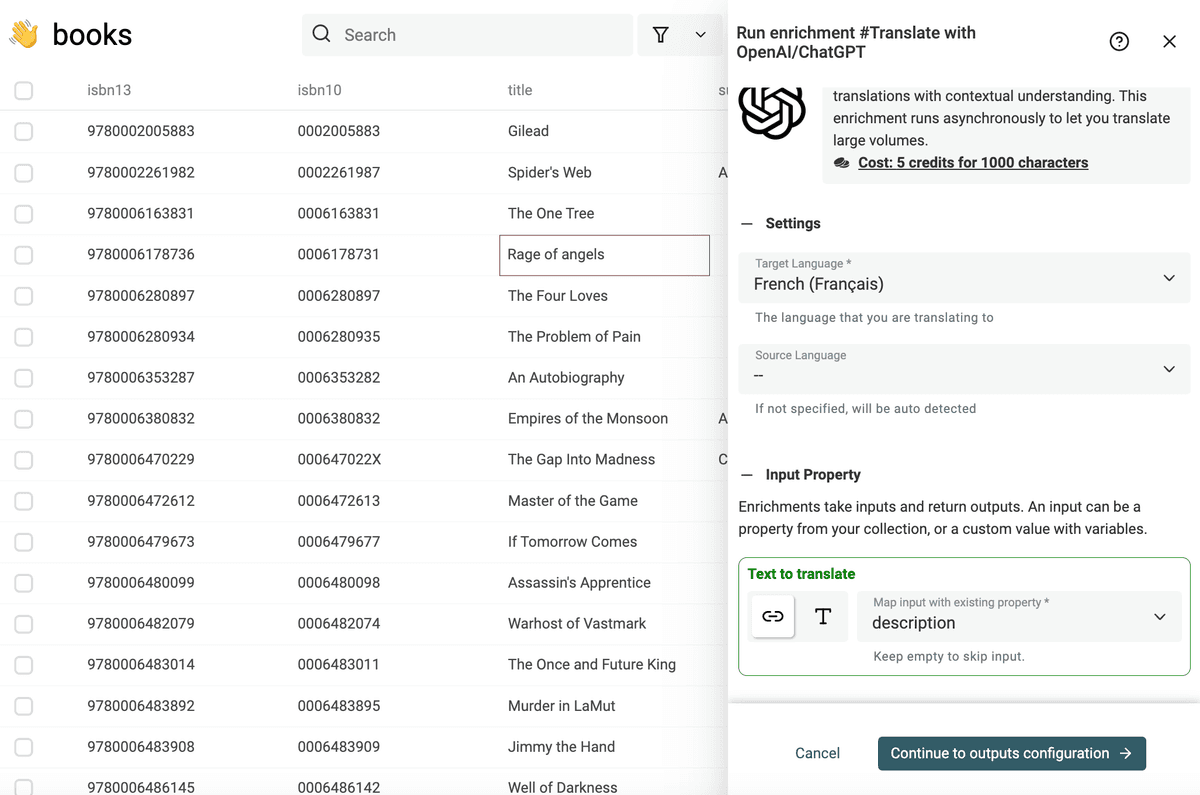Image resolution: width=1200 pixels, height=795 pixels.
Task: Check the row for Rage of angels
Action: point(24,254)
